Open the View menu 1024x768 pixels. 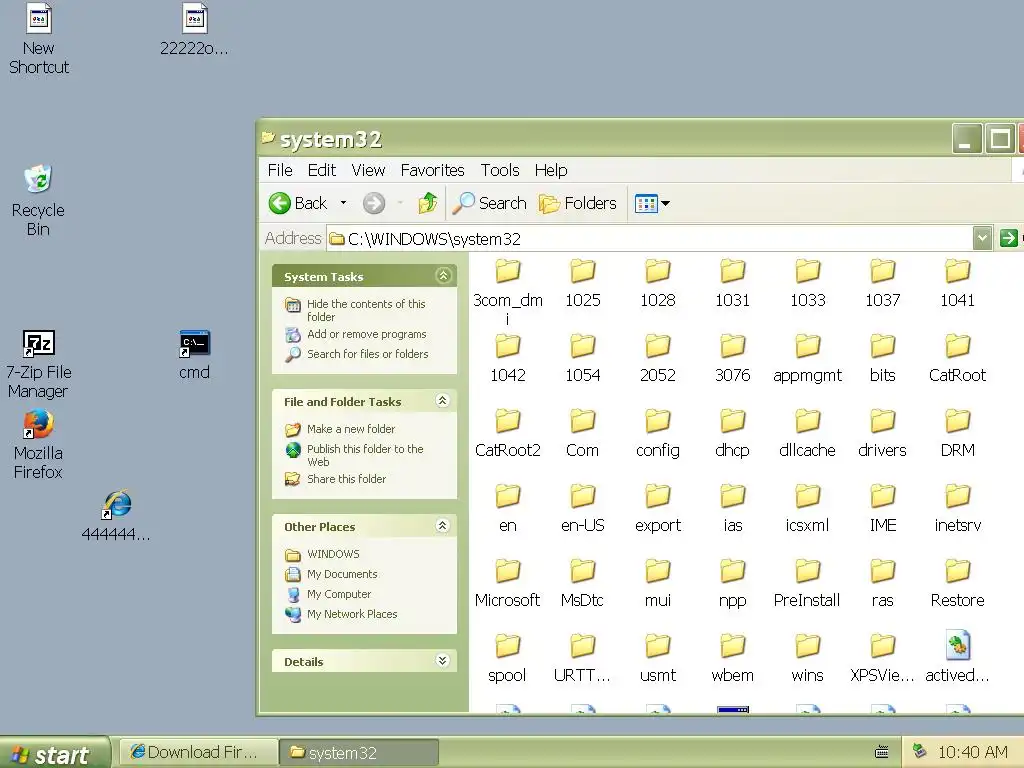click(x=368, y=170)
